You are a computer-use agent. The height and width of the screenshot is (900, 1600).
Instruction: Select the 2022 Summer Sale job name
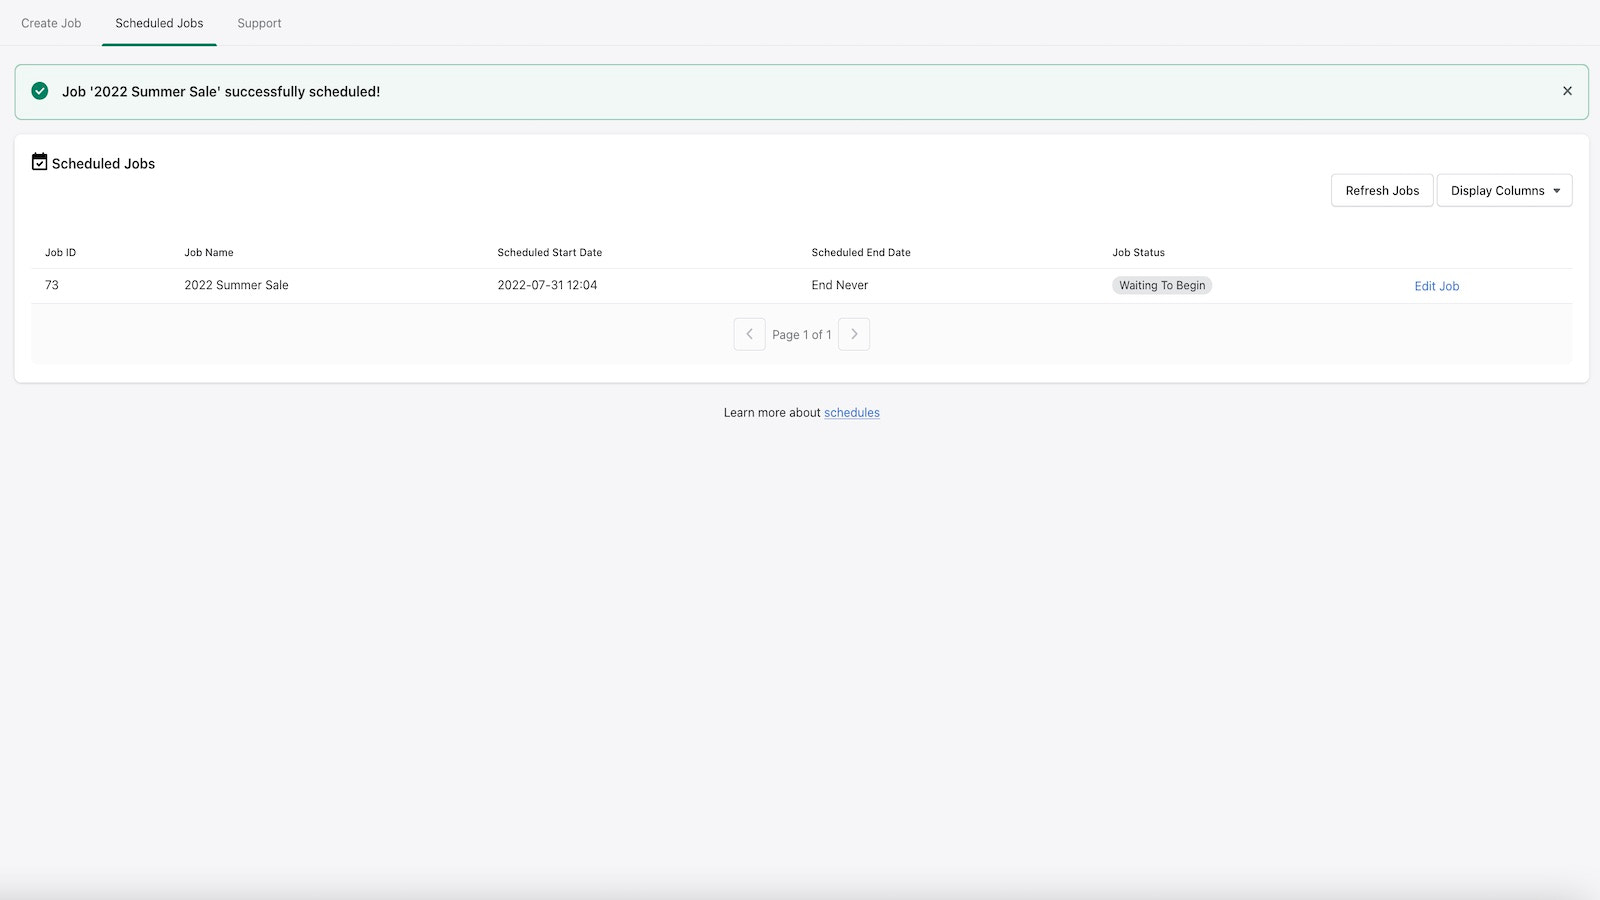[x=236, y=285]
